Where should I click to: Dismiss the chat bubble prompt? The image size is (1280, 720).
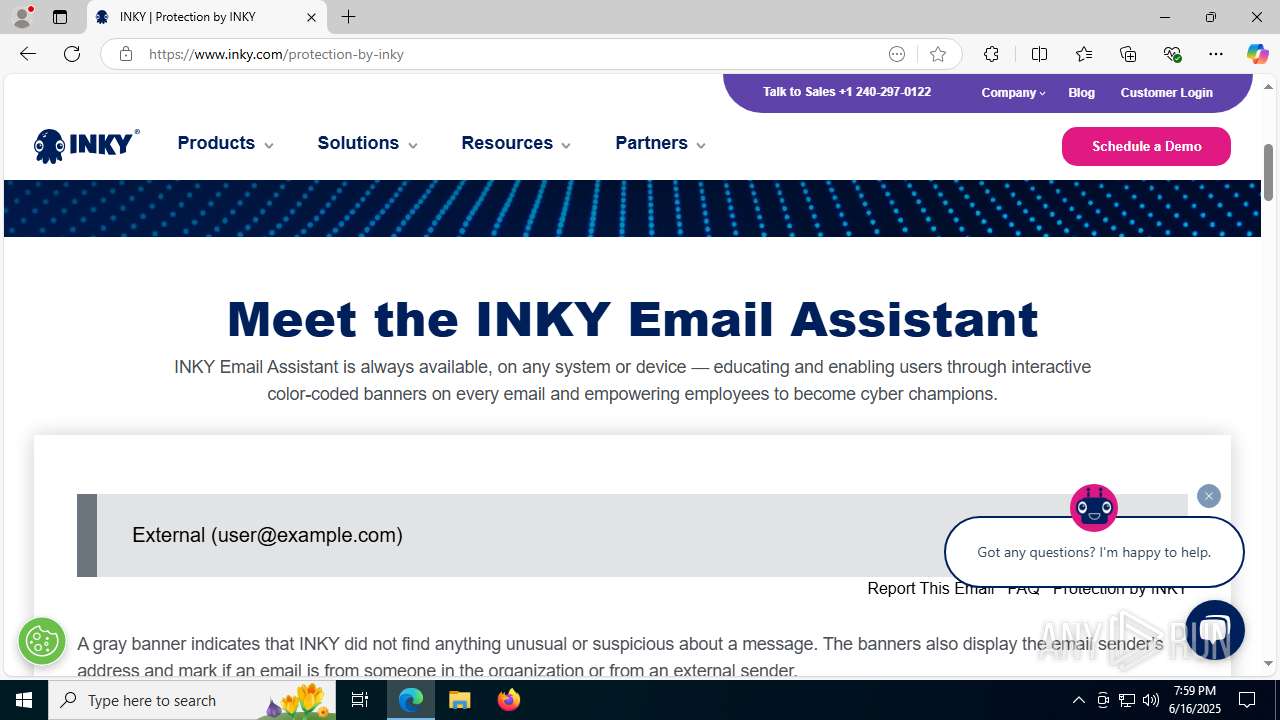coord(1209,496)
